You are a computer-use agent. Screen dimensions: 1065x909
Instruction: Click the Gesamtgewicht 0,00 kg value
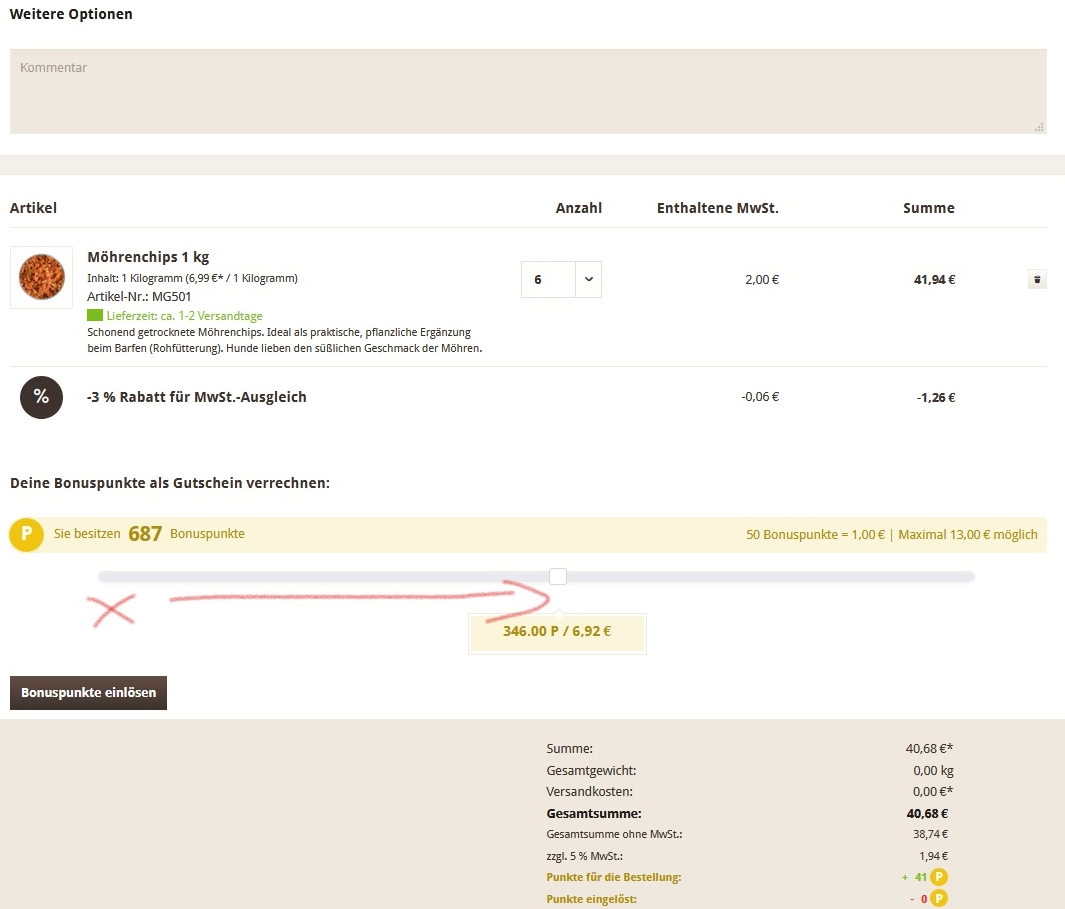933,770
